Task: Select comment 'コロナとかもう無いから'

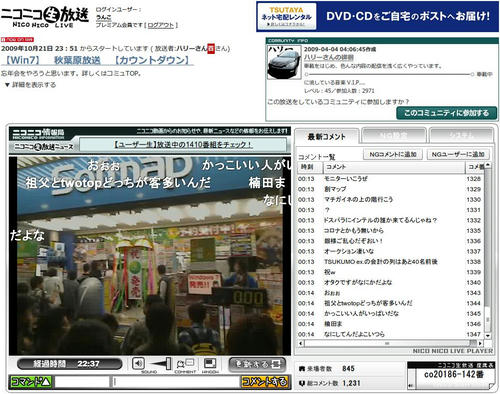Action: 391,230
